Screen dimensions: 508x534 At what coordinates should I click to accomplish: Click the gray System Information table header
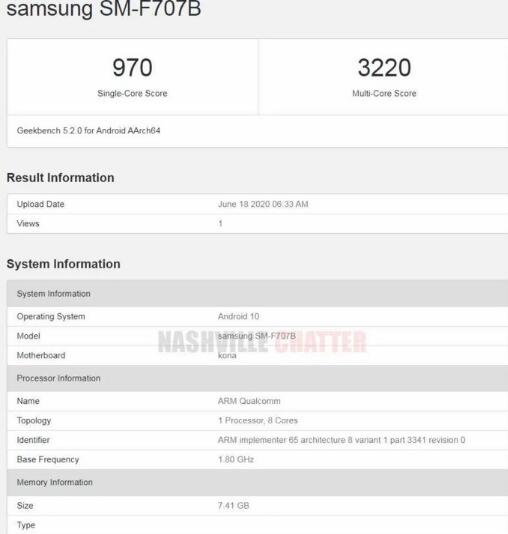tap(257, 294)
